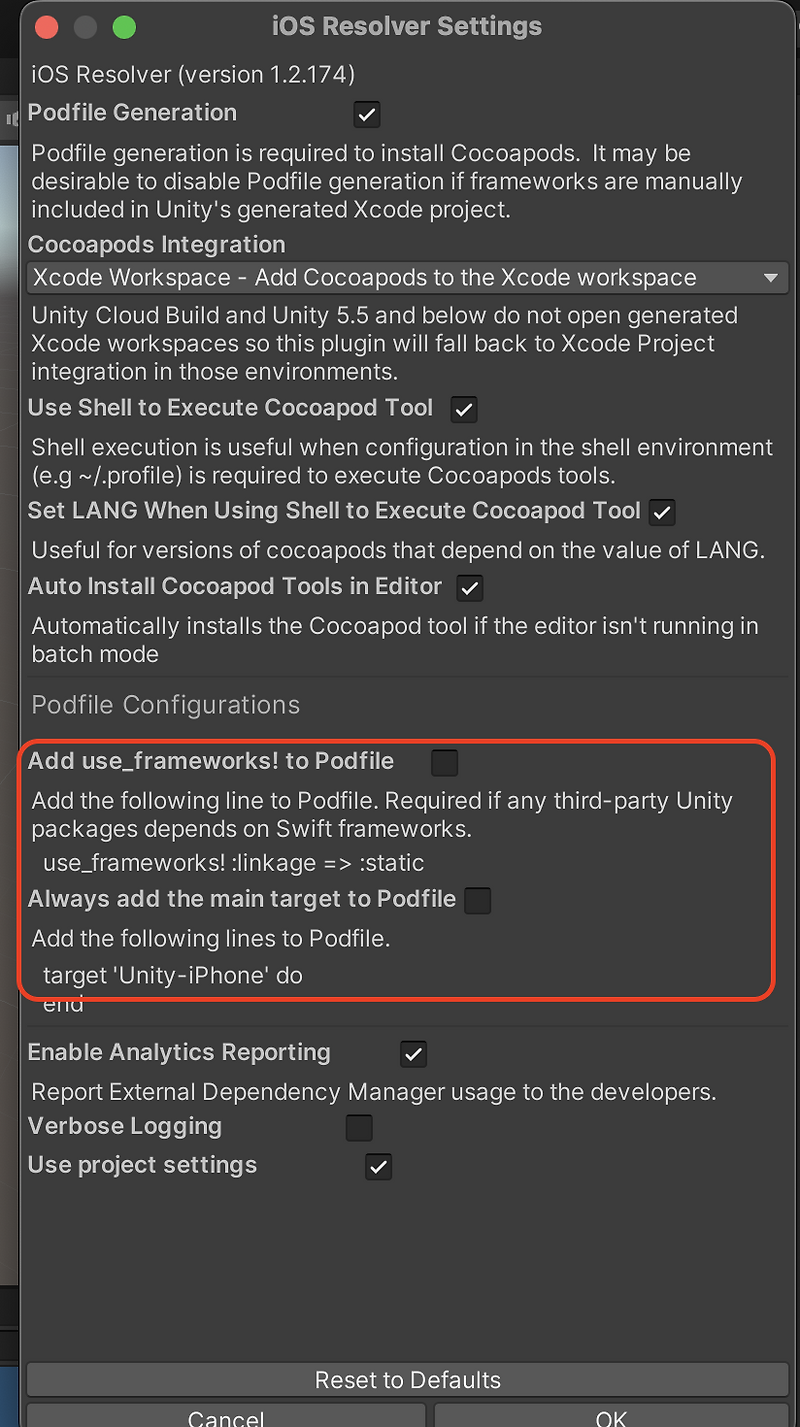The image size is (800, 1427).
Task: Turn off Enable Analytics Reporting
Action: [413, 1053]
